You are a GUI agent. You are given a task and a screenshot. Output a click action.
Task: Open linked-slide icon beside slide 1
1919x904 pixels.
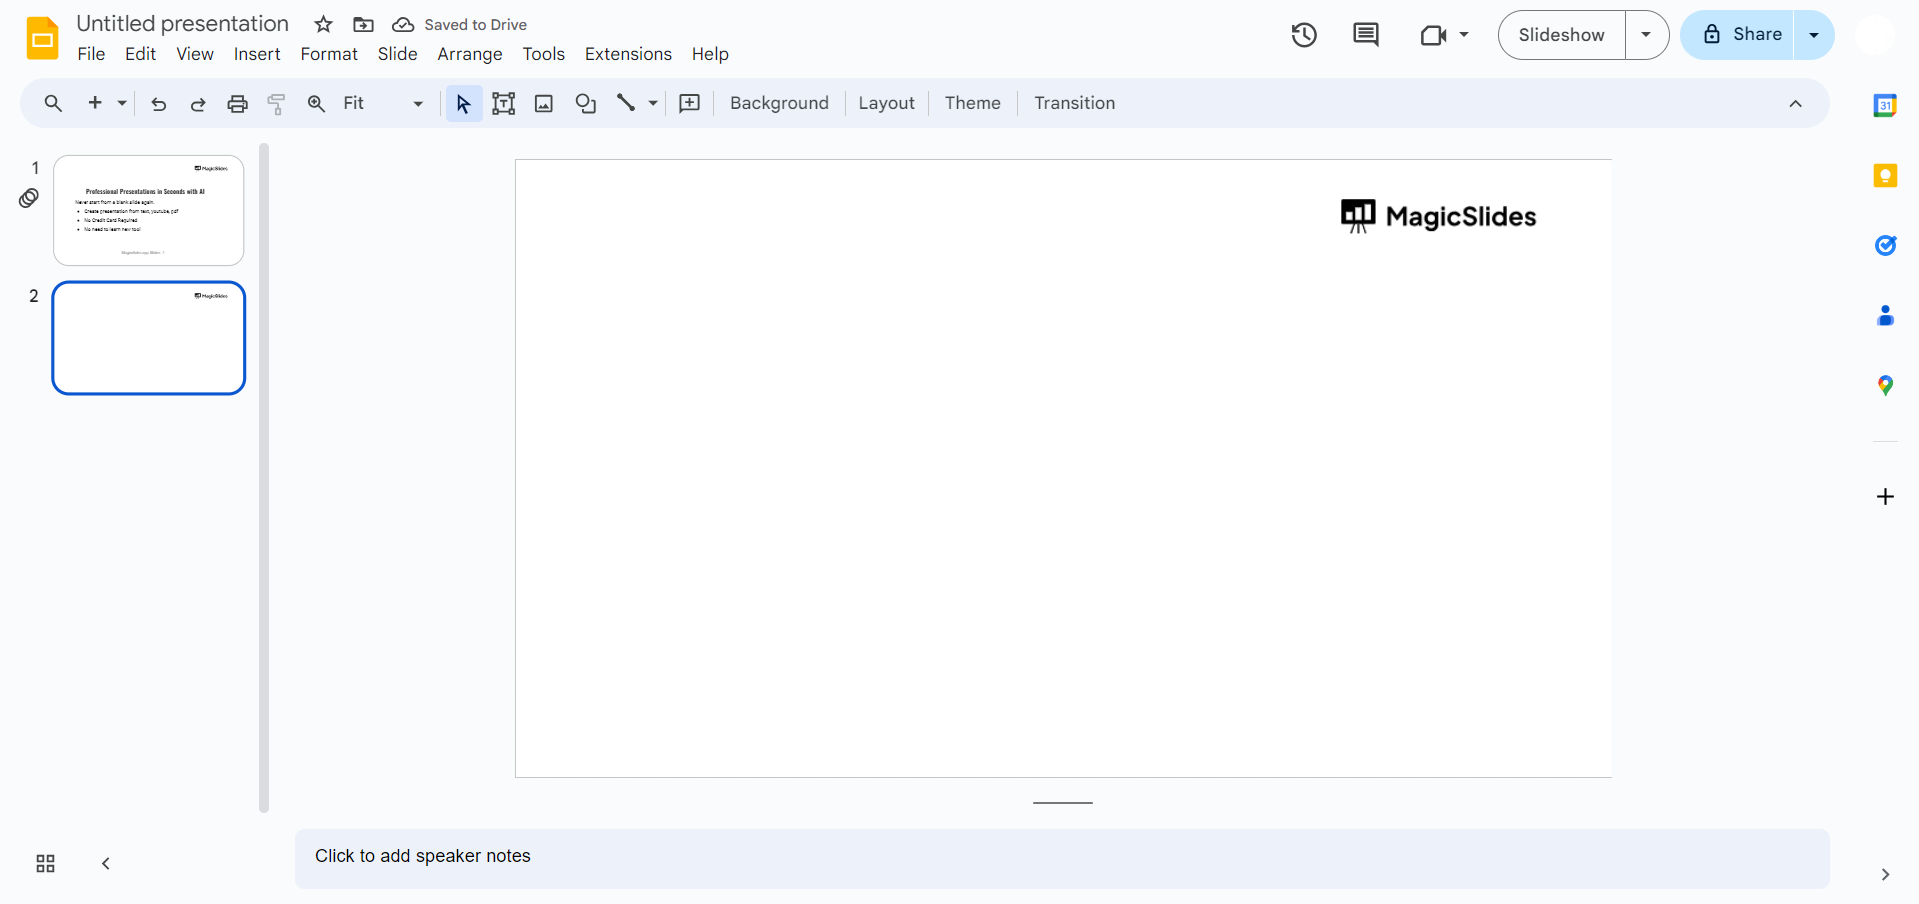point(29,198)
